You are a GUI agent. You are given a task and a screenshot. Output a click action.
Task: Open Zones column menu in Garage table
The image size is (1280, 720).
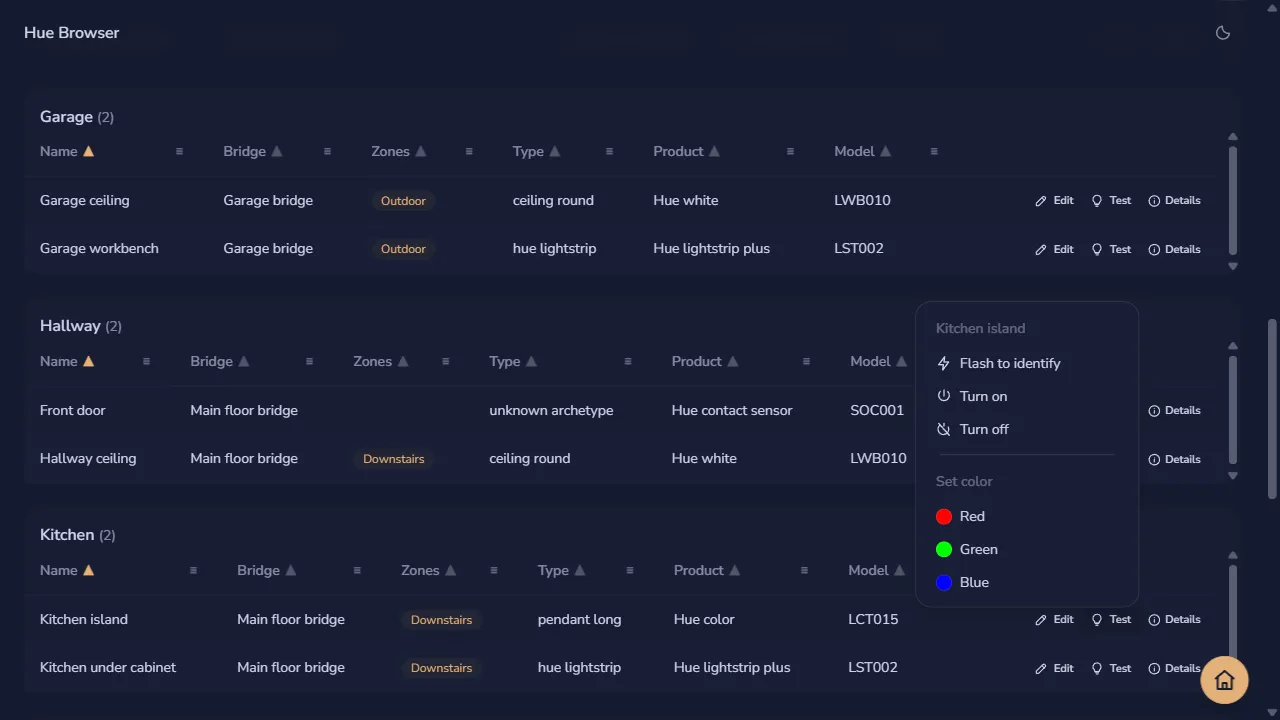(469, 152)
